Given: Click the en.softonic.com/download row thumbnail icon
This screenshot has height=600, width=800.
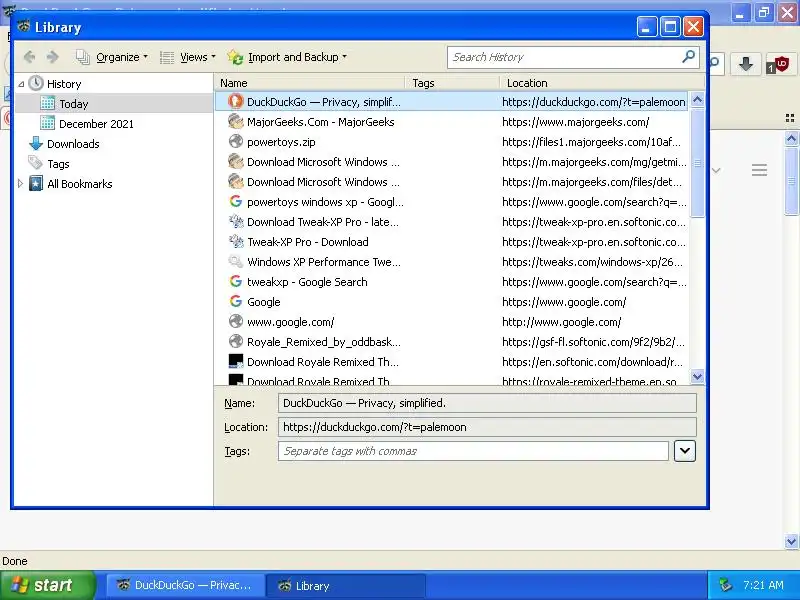Looking at the screenshot, I should point(235,361).
